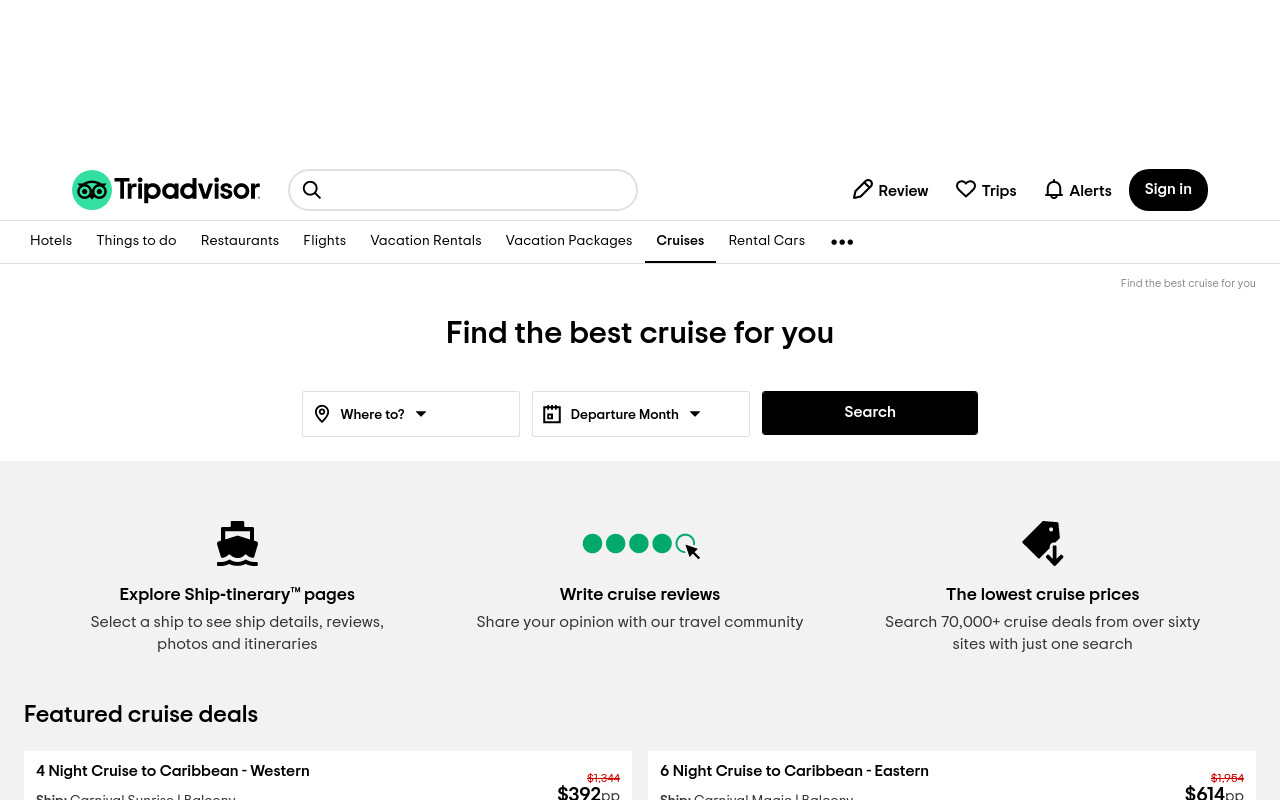Click the green rating bubbles icon
Viewport: 1280px width, 800px height.
coord(641,545)
